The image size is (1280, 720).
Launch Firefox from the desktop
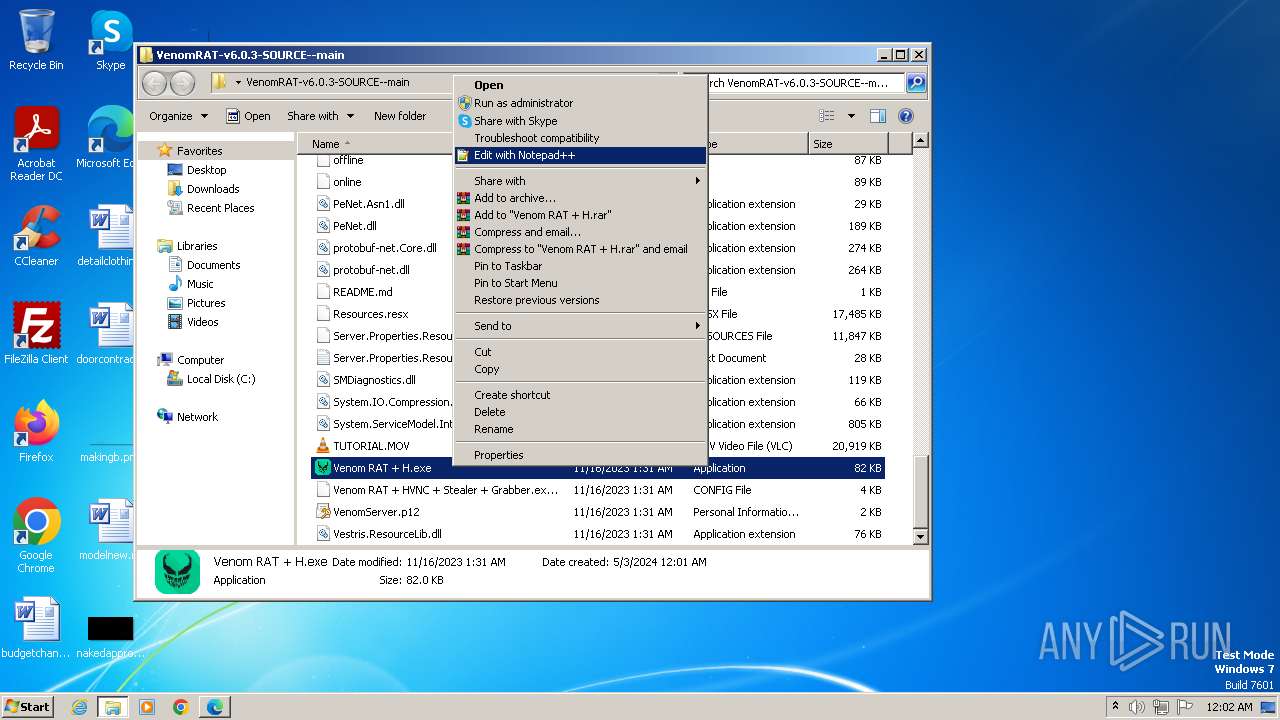click(36, 431)
